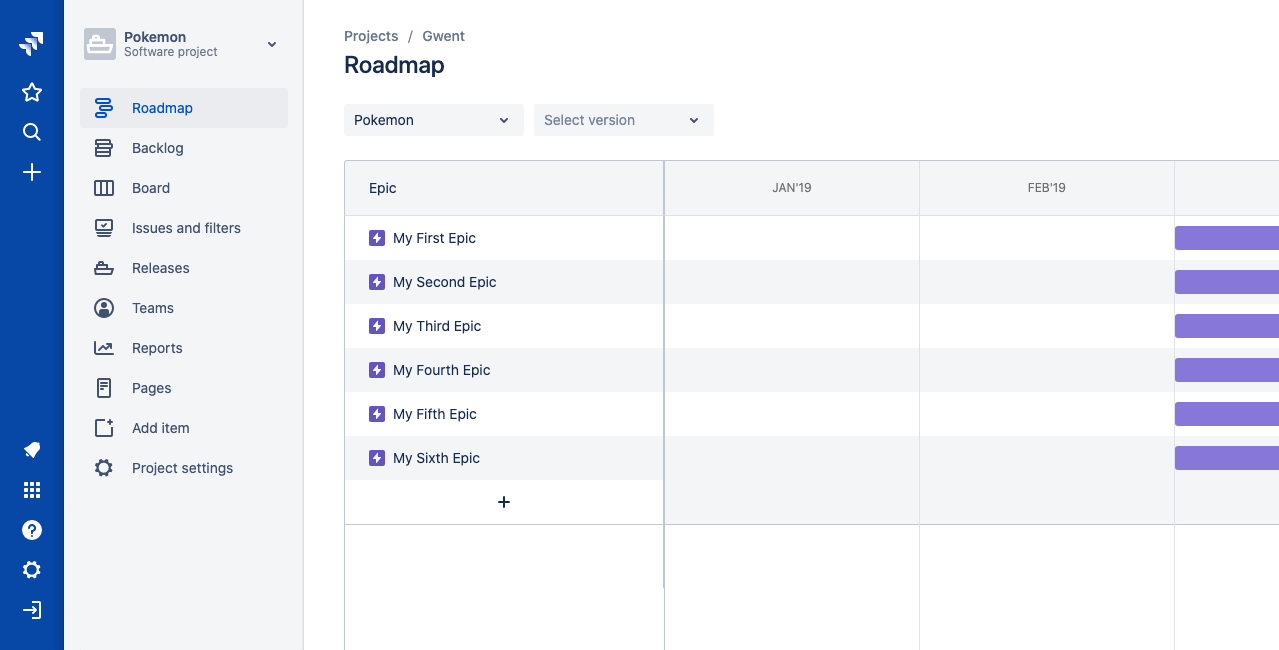Click the Jira logo at top left
This screenshot has width=1279, height=650.
point(31,42)
